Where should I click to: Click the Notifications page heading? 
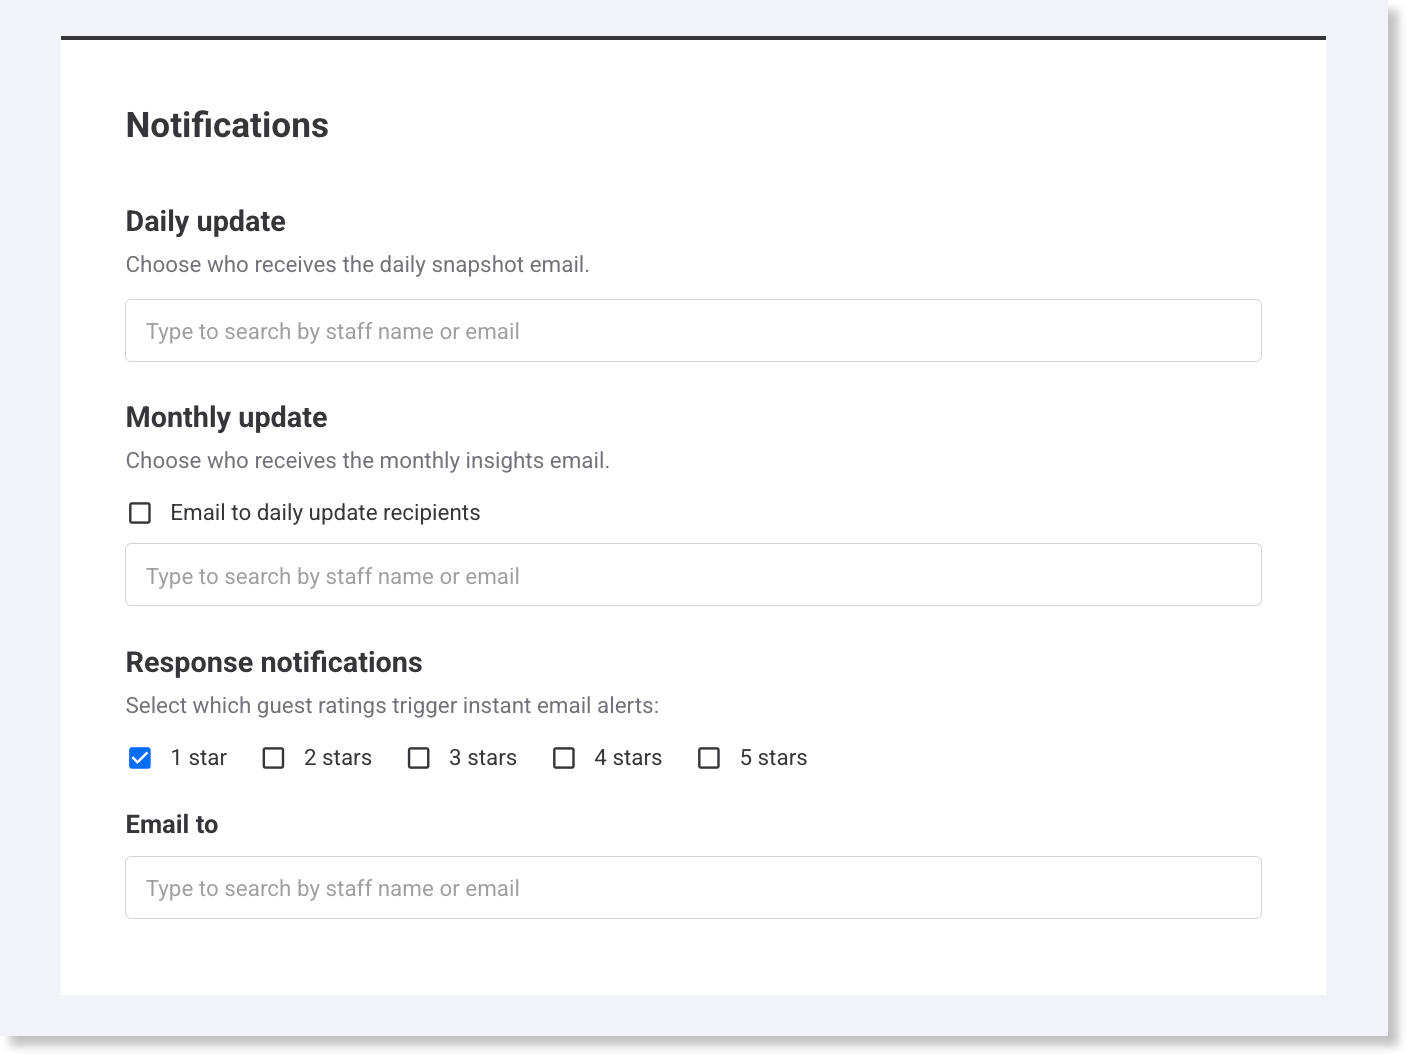(227, 125)
